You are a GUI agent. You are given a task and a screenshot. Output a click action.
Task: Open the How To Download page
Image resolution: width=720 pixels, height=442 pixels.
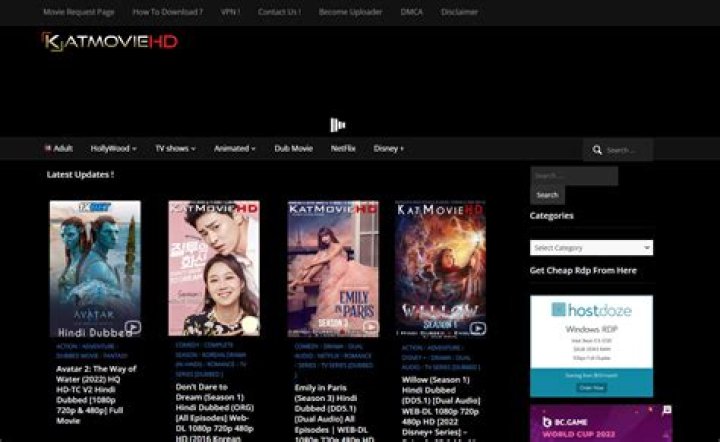click(168, 12)
